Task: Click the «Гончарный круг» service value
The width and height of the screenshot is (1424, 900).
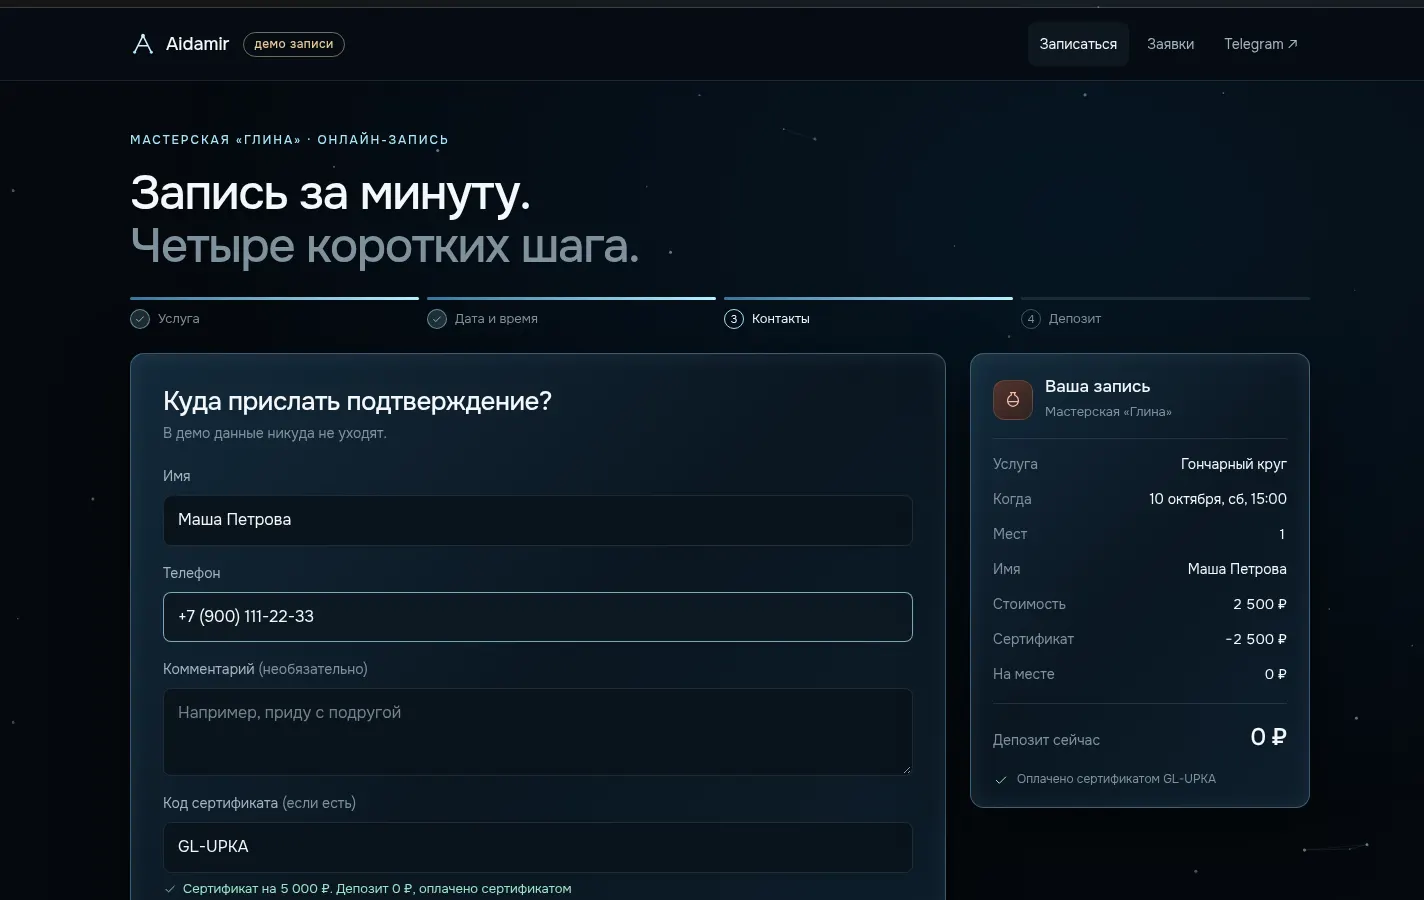Action: [x=1233, y=464]
